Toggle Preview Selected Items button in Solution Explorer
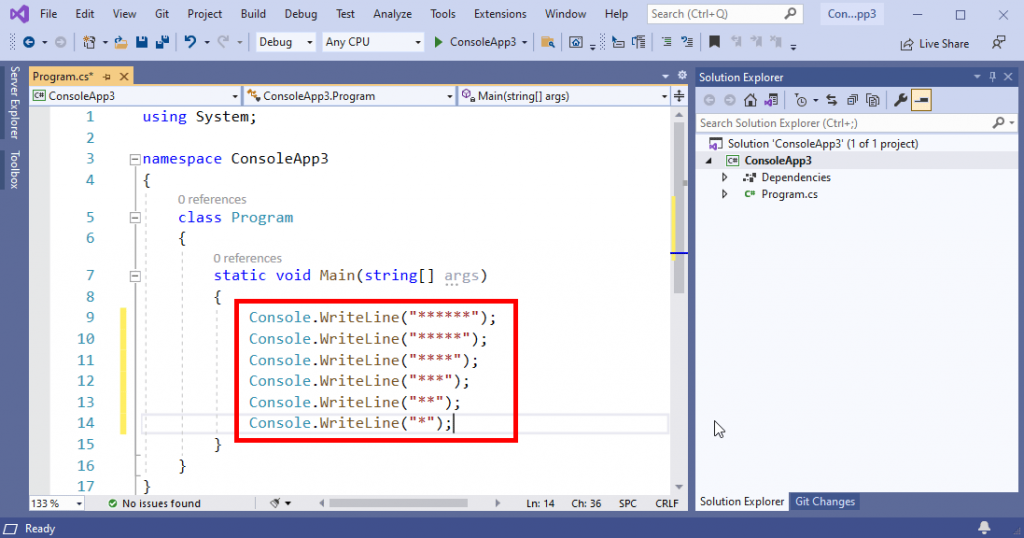 (921, 100)
